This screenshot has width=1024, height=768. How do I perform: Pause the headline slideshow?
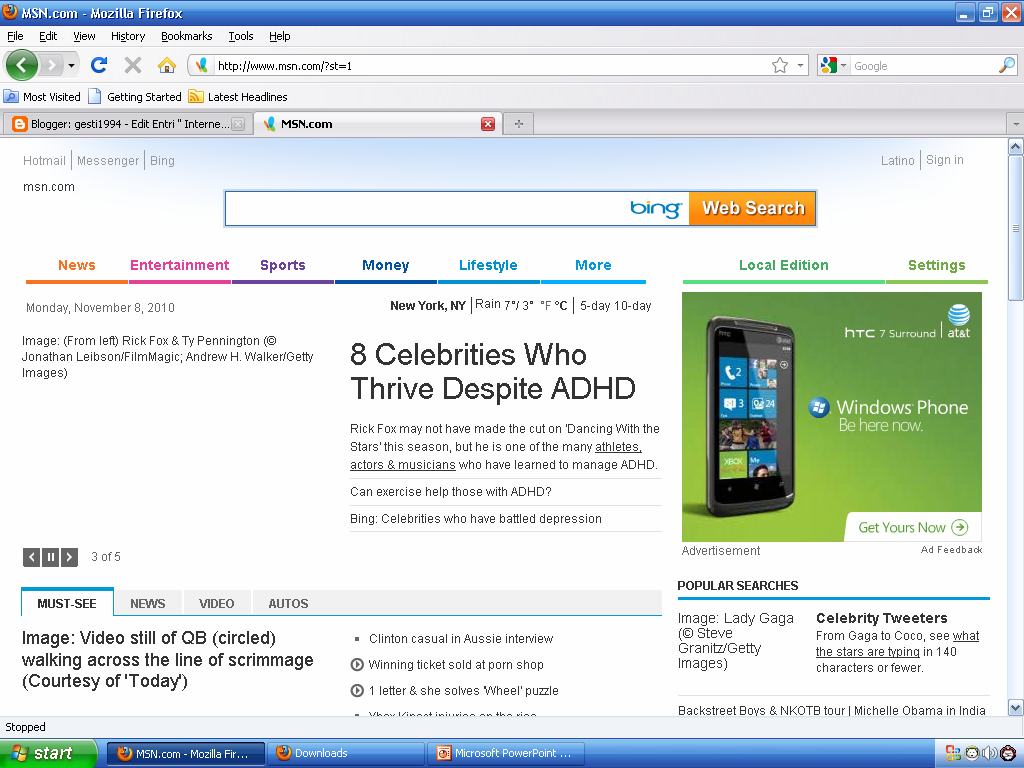(50, 557)
